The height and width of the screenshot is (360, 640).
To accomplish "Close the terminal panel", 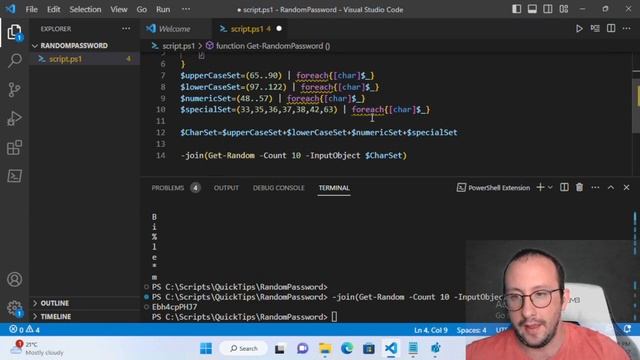I will pos(627,187).
